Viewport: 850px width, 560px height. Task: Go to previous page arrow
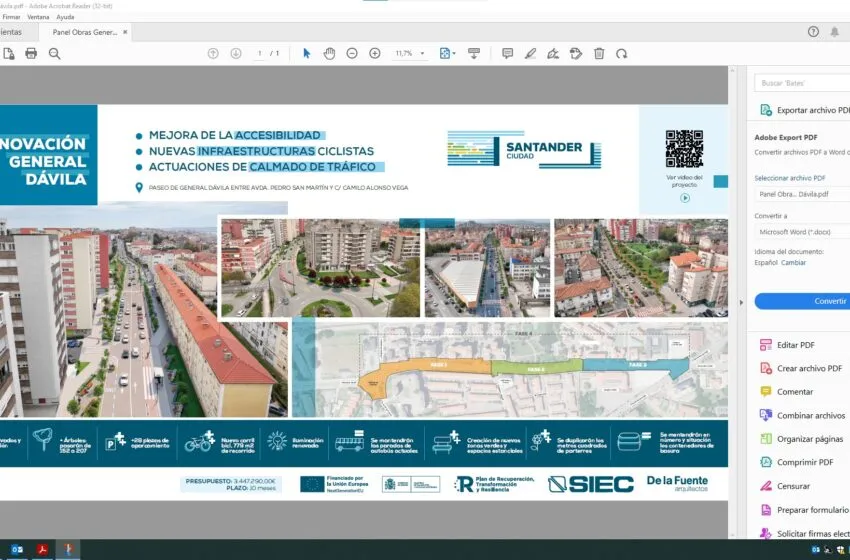coord(213,53)
